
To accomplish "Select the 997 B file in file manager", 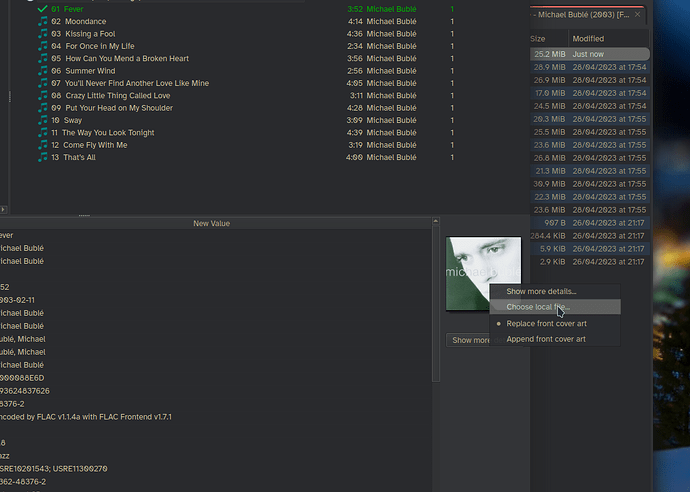I will tap(590, 223).
